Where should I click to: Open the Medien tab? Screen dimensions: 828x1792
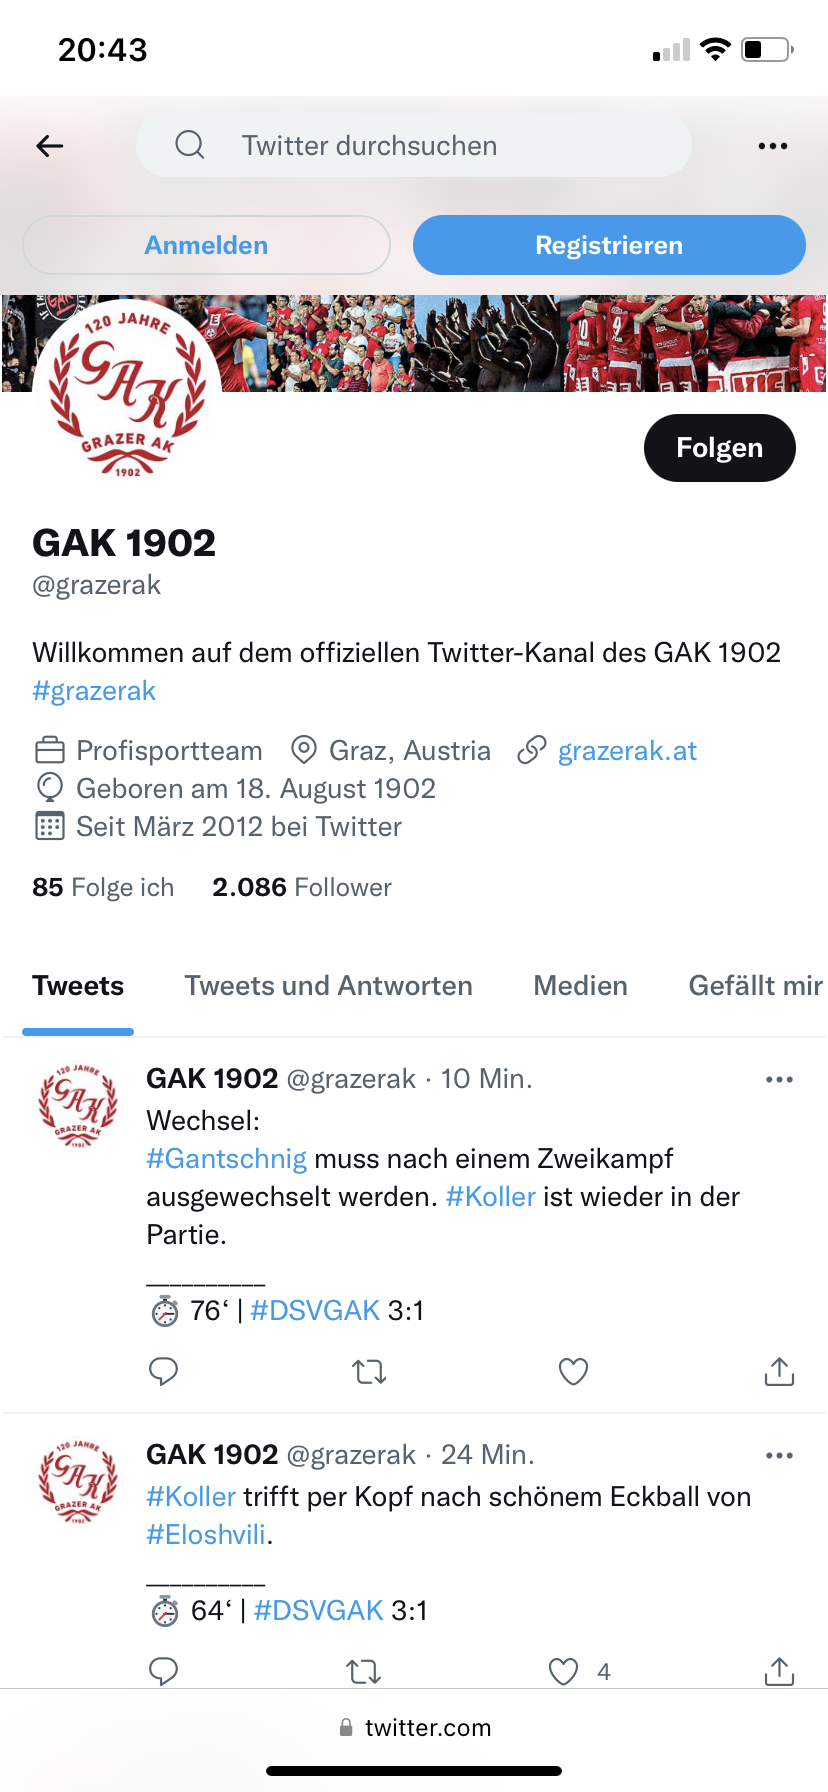pos(580,986)
